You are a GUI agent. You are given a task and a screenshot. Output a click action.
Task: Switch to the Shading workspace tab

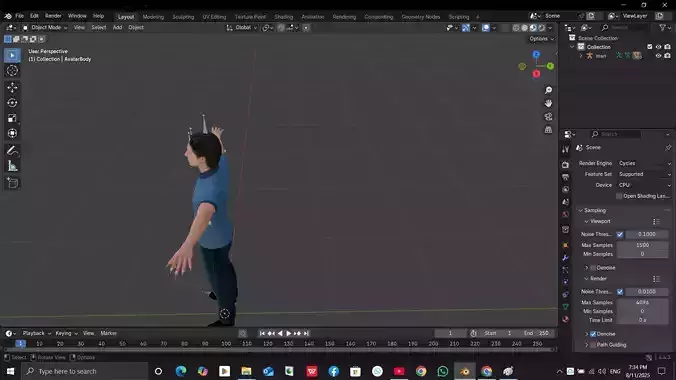(x=284, y=17)
